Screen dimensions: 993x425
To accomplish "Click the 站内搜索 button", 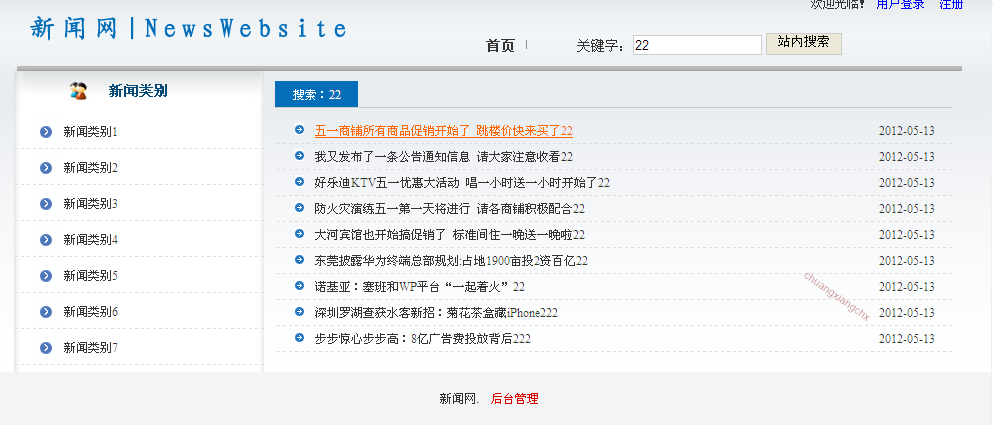I will pos(804,44).
